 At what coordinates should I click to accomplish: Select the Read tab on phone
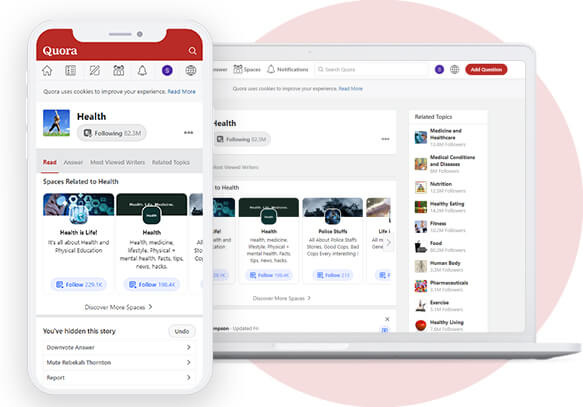49,162
